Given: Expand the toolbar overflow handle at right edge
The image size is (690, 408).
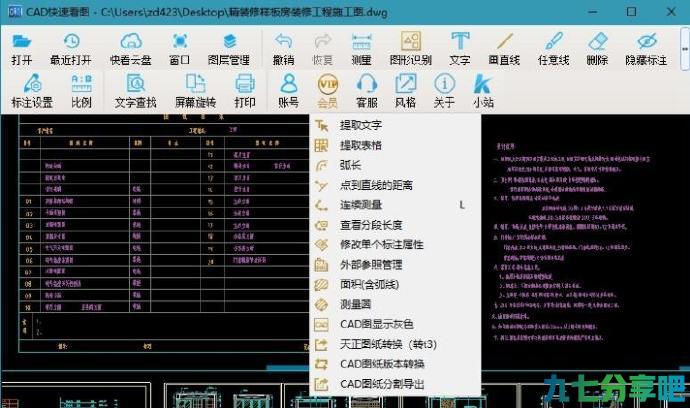Looking at the screenshot, I should [685, 48].
